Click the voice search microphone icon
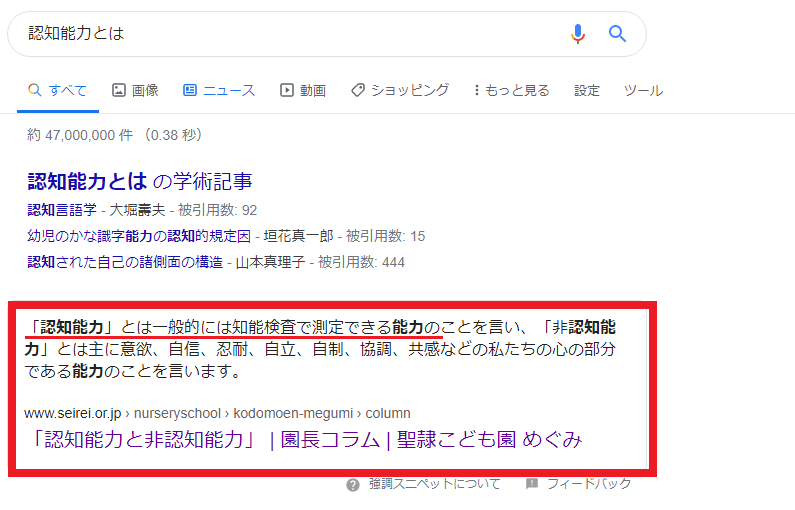This screenshot has width=795, height=510. 577,34
